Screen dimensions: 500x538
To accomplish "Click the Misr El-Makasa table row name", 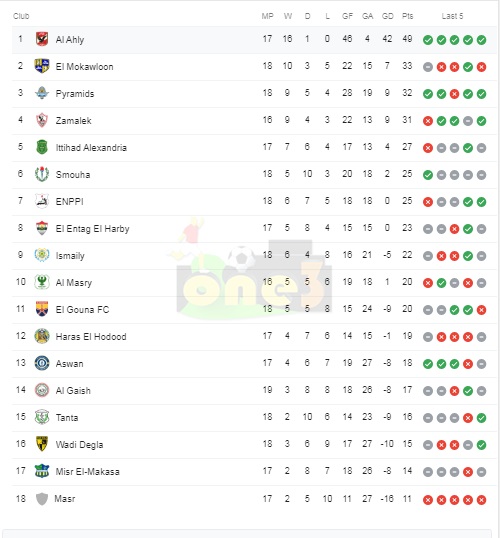I will [88, 471].
